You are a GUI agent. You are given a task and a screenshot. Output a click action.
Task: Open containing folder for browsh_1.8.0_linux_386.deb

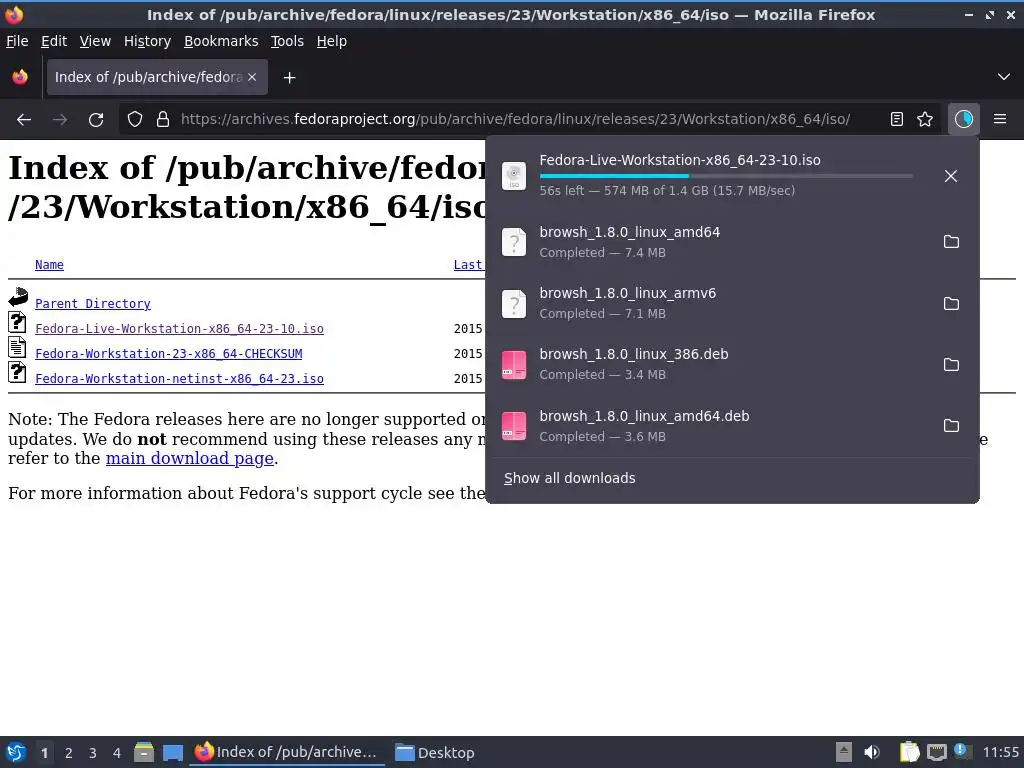pos(952,364)
